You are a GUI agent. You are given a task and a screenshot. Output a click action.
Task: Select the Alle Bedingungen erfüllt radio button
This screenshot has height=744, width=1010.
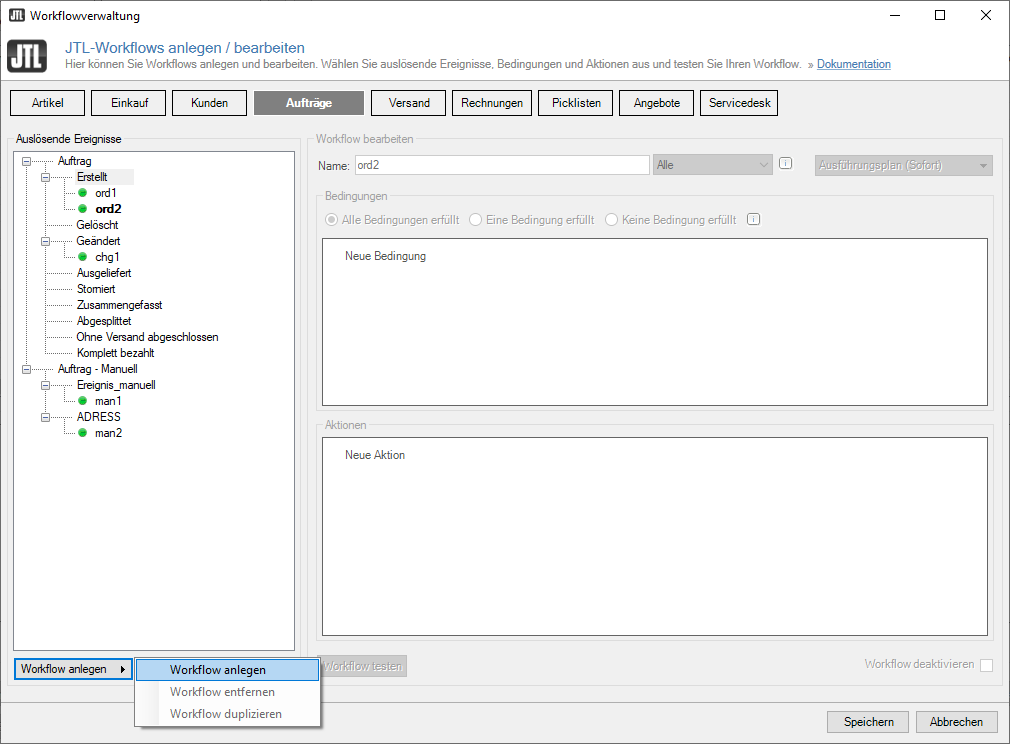[x=331, y=220]
